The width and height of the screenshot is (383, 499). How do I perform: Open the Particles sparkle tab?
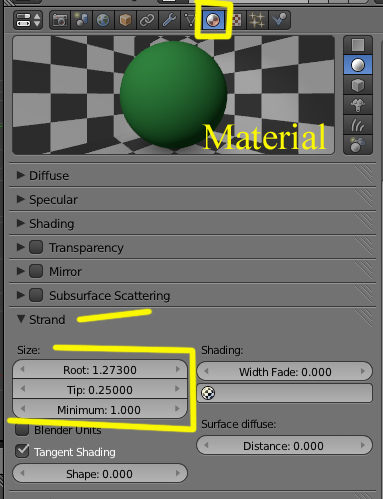[257, 20]
